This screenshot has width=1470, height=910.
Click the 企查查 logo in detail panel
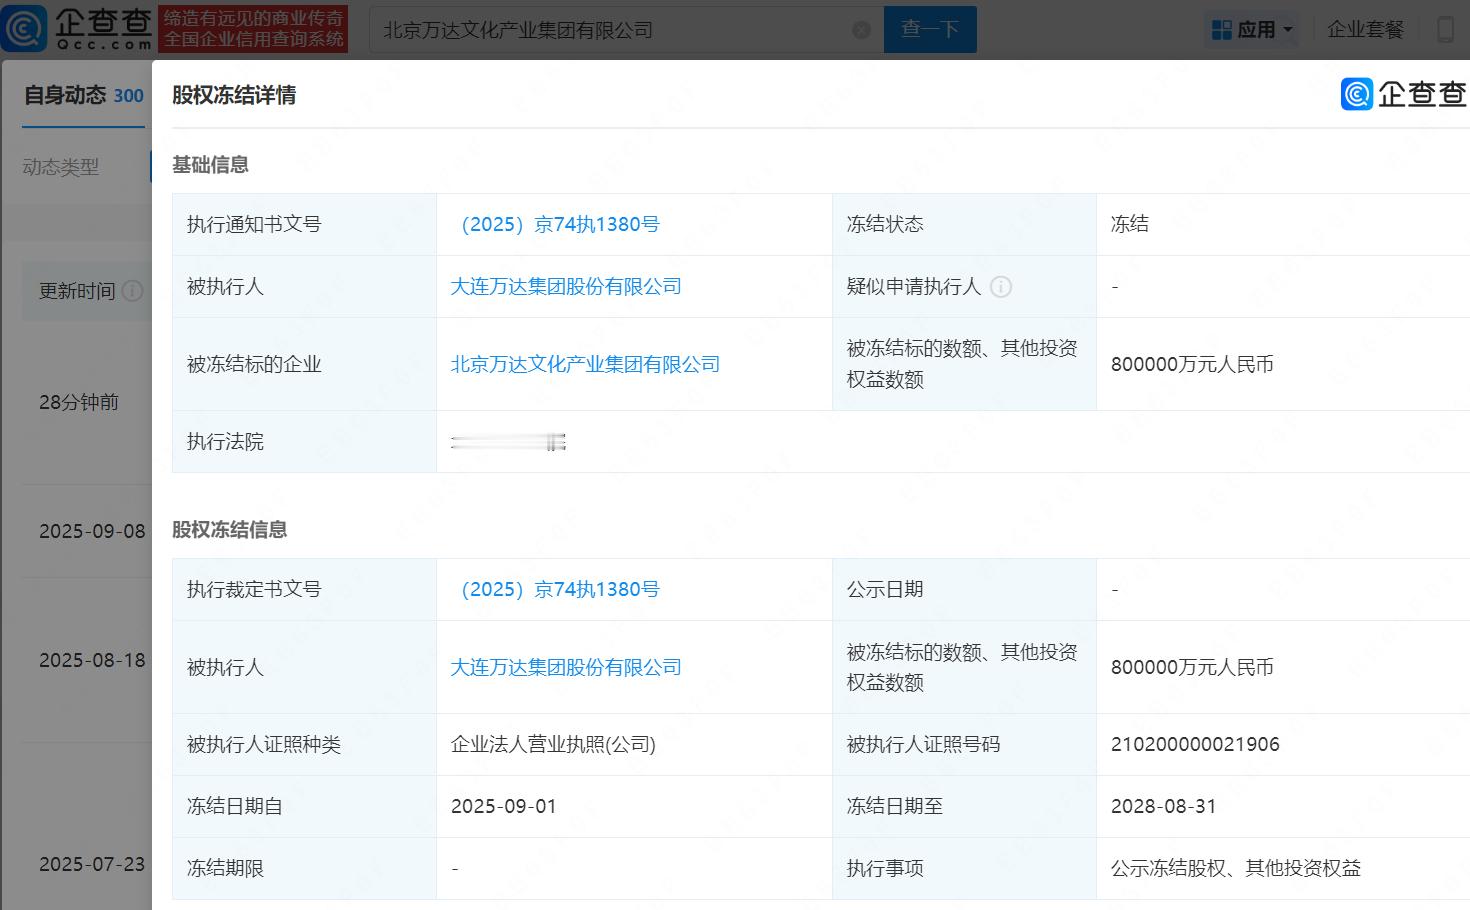pyautogui.click(x=1404, y=94)
